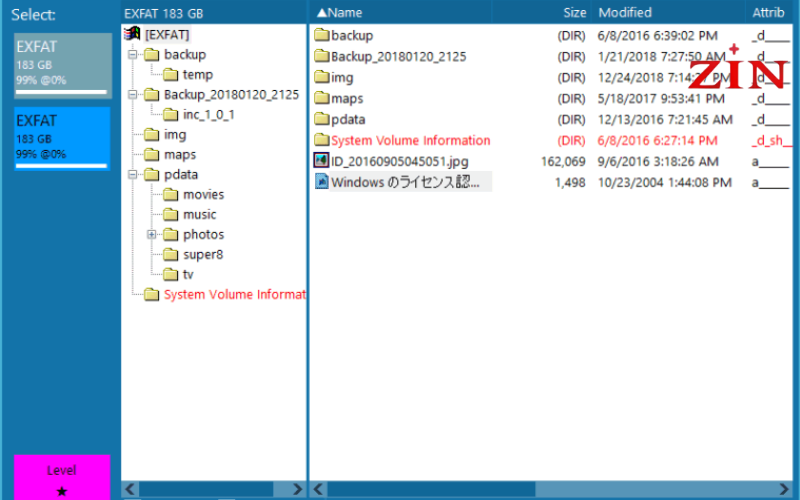Image resolution: width=800 pixels, height=500 pixels.
Task: Select the inc_1_0_1 folder icon in tree
Action: pyautogui.click(x=170, y=115)
